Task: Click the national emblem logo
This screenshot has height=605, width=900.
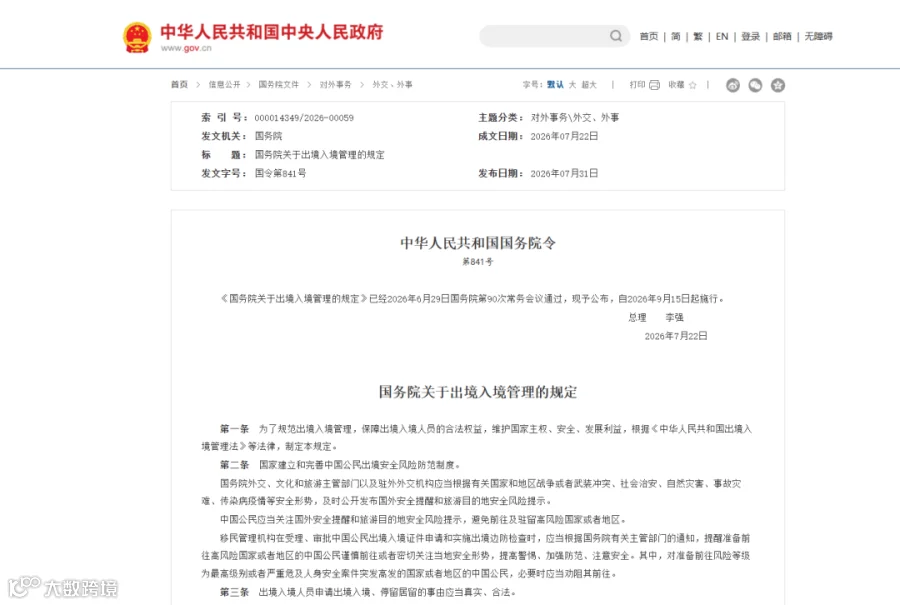Action: pyautogui.click(x=137, y=37)
